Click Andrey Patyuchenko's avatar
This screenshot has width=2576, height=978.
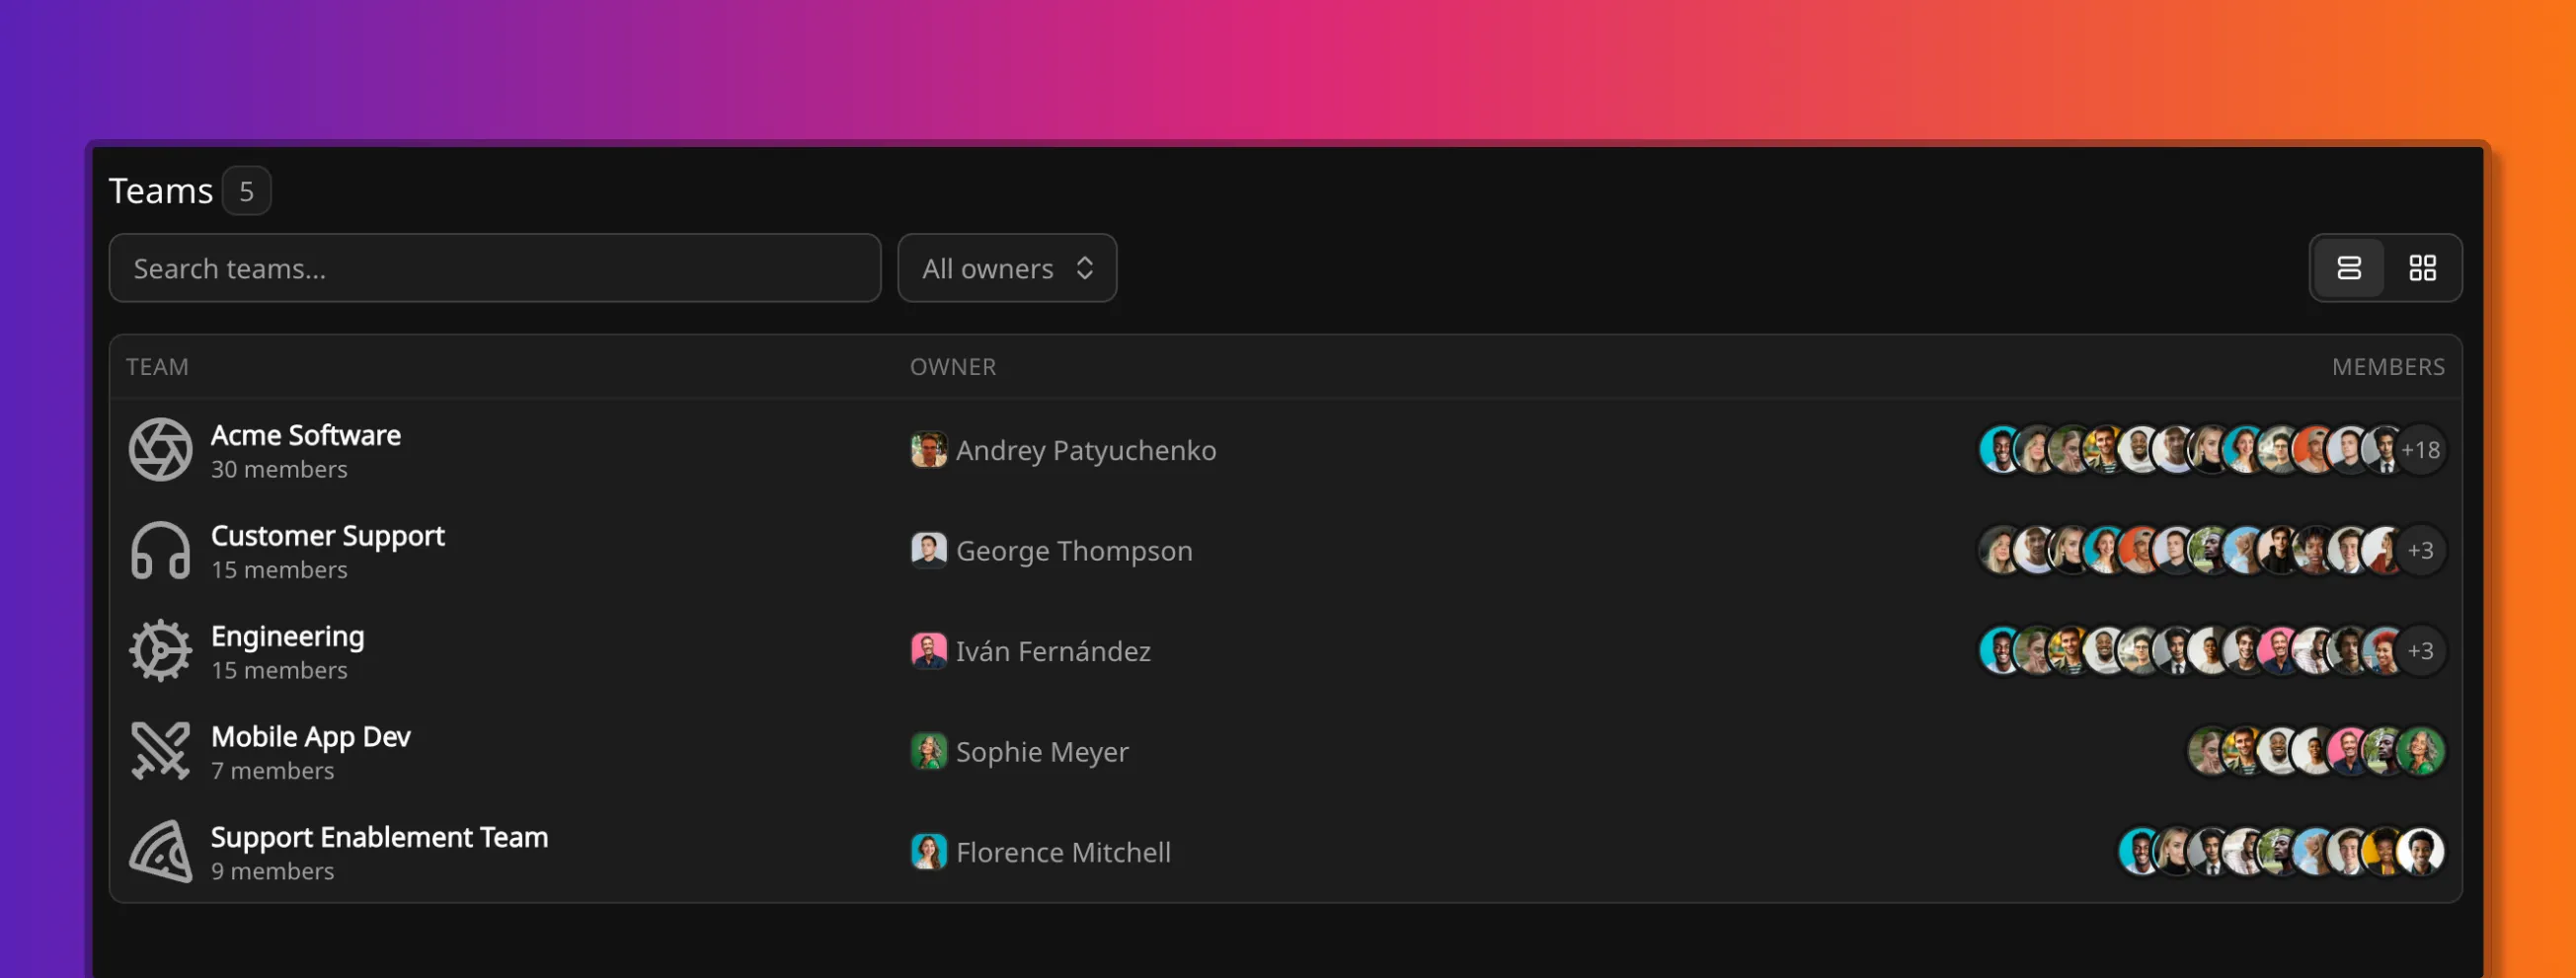pyautogui.click(x=928, y=450)
